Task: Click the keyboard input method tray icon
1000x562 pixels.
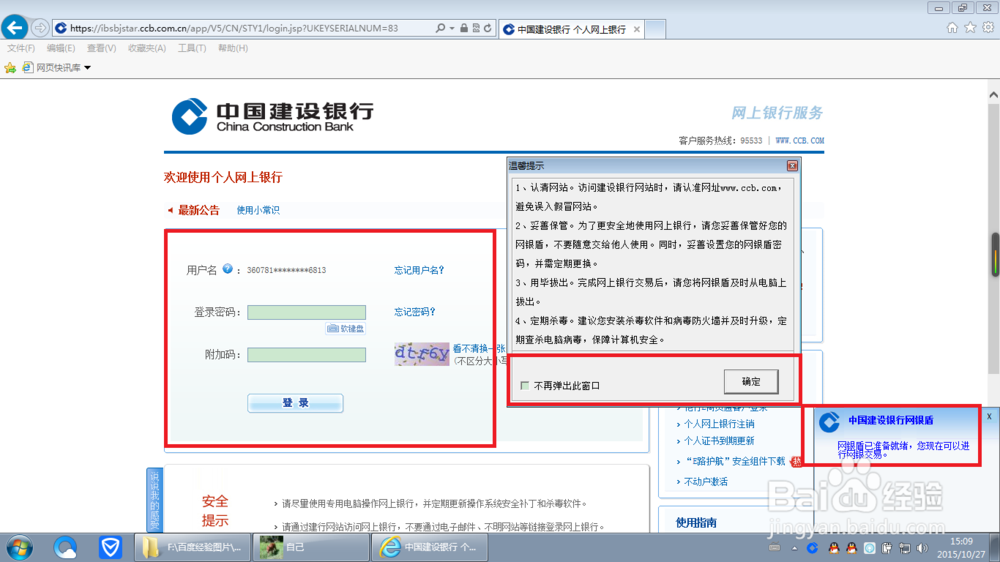Action: [774, 547]
